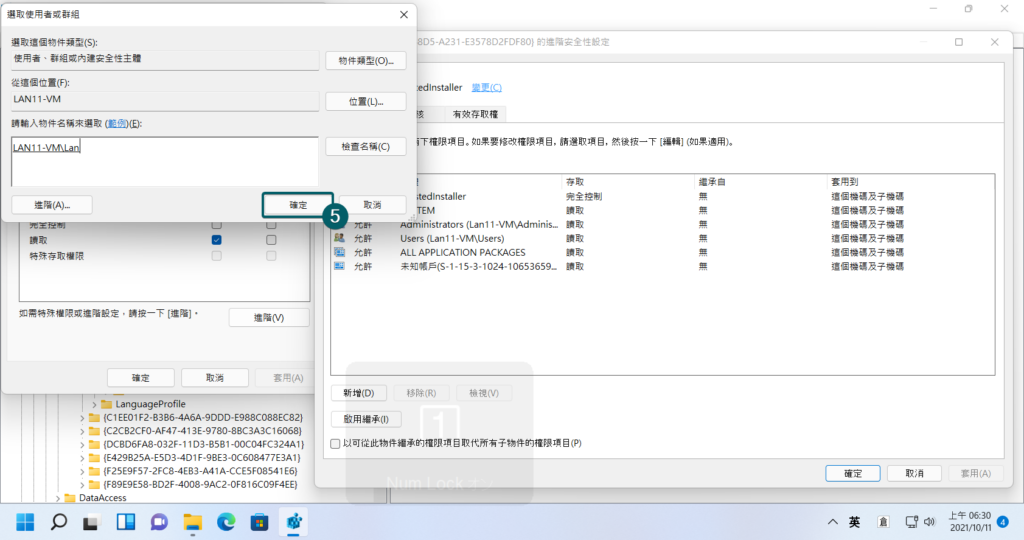
Task: Cancel the select user dialog
Action: pyautogui.click(x=372, y=205)
